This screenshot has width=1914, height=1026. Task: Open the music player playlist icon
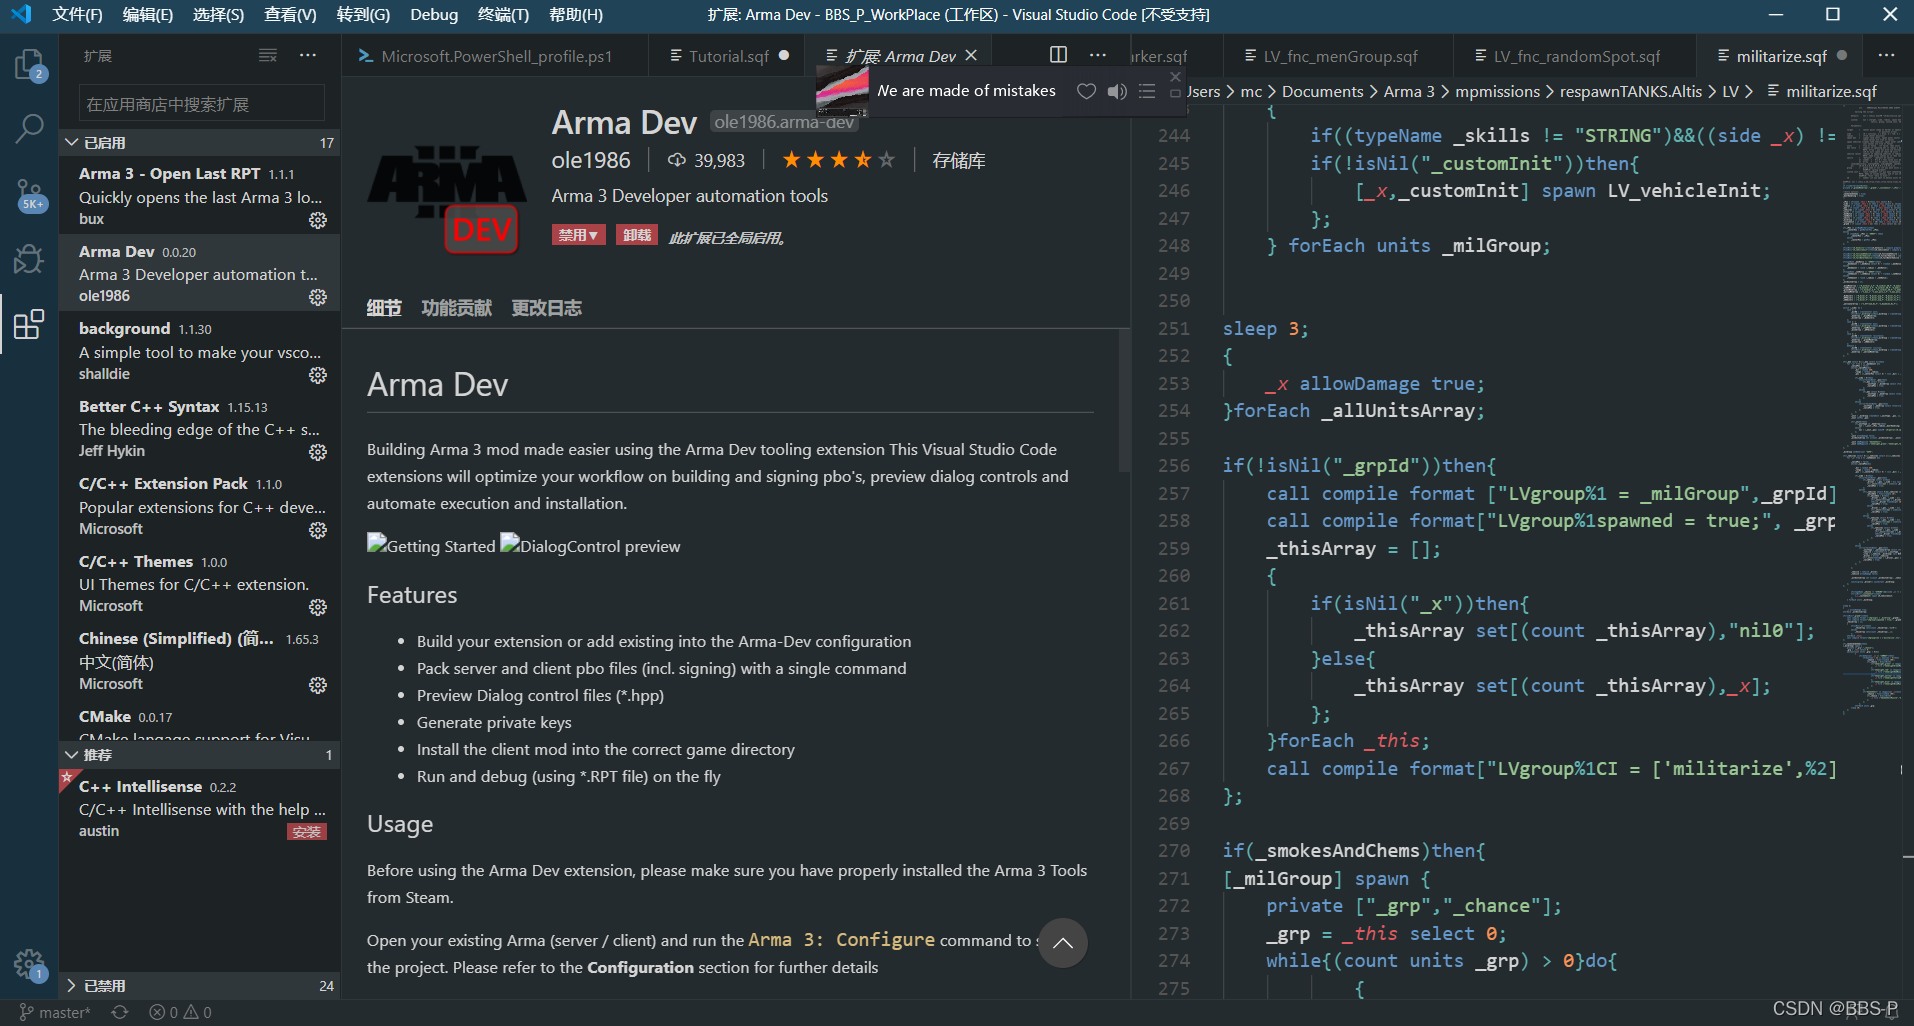pos(1147,91)
